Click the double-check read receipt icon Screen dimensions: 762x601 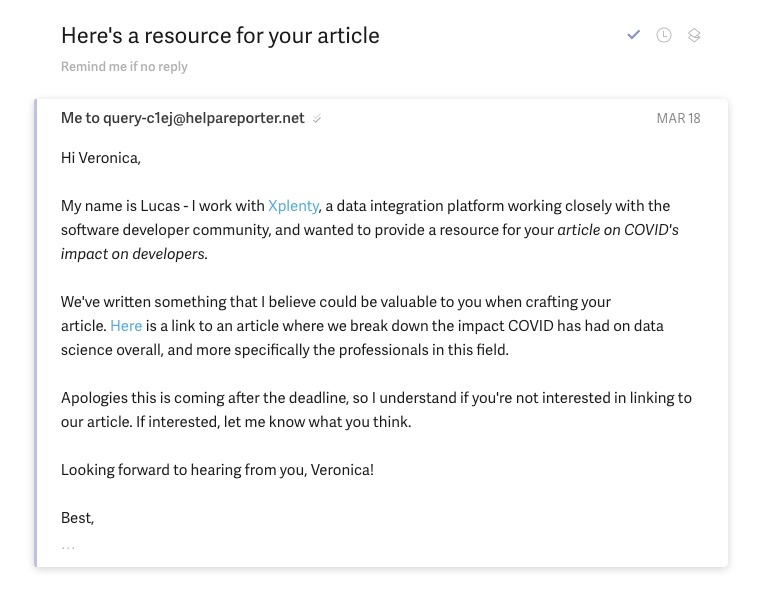tap(317, 119)
